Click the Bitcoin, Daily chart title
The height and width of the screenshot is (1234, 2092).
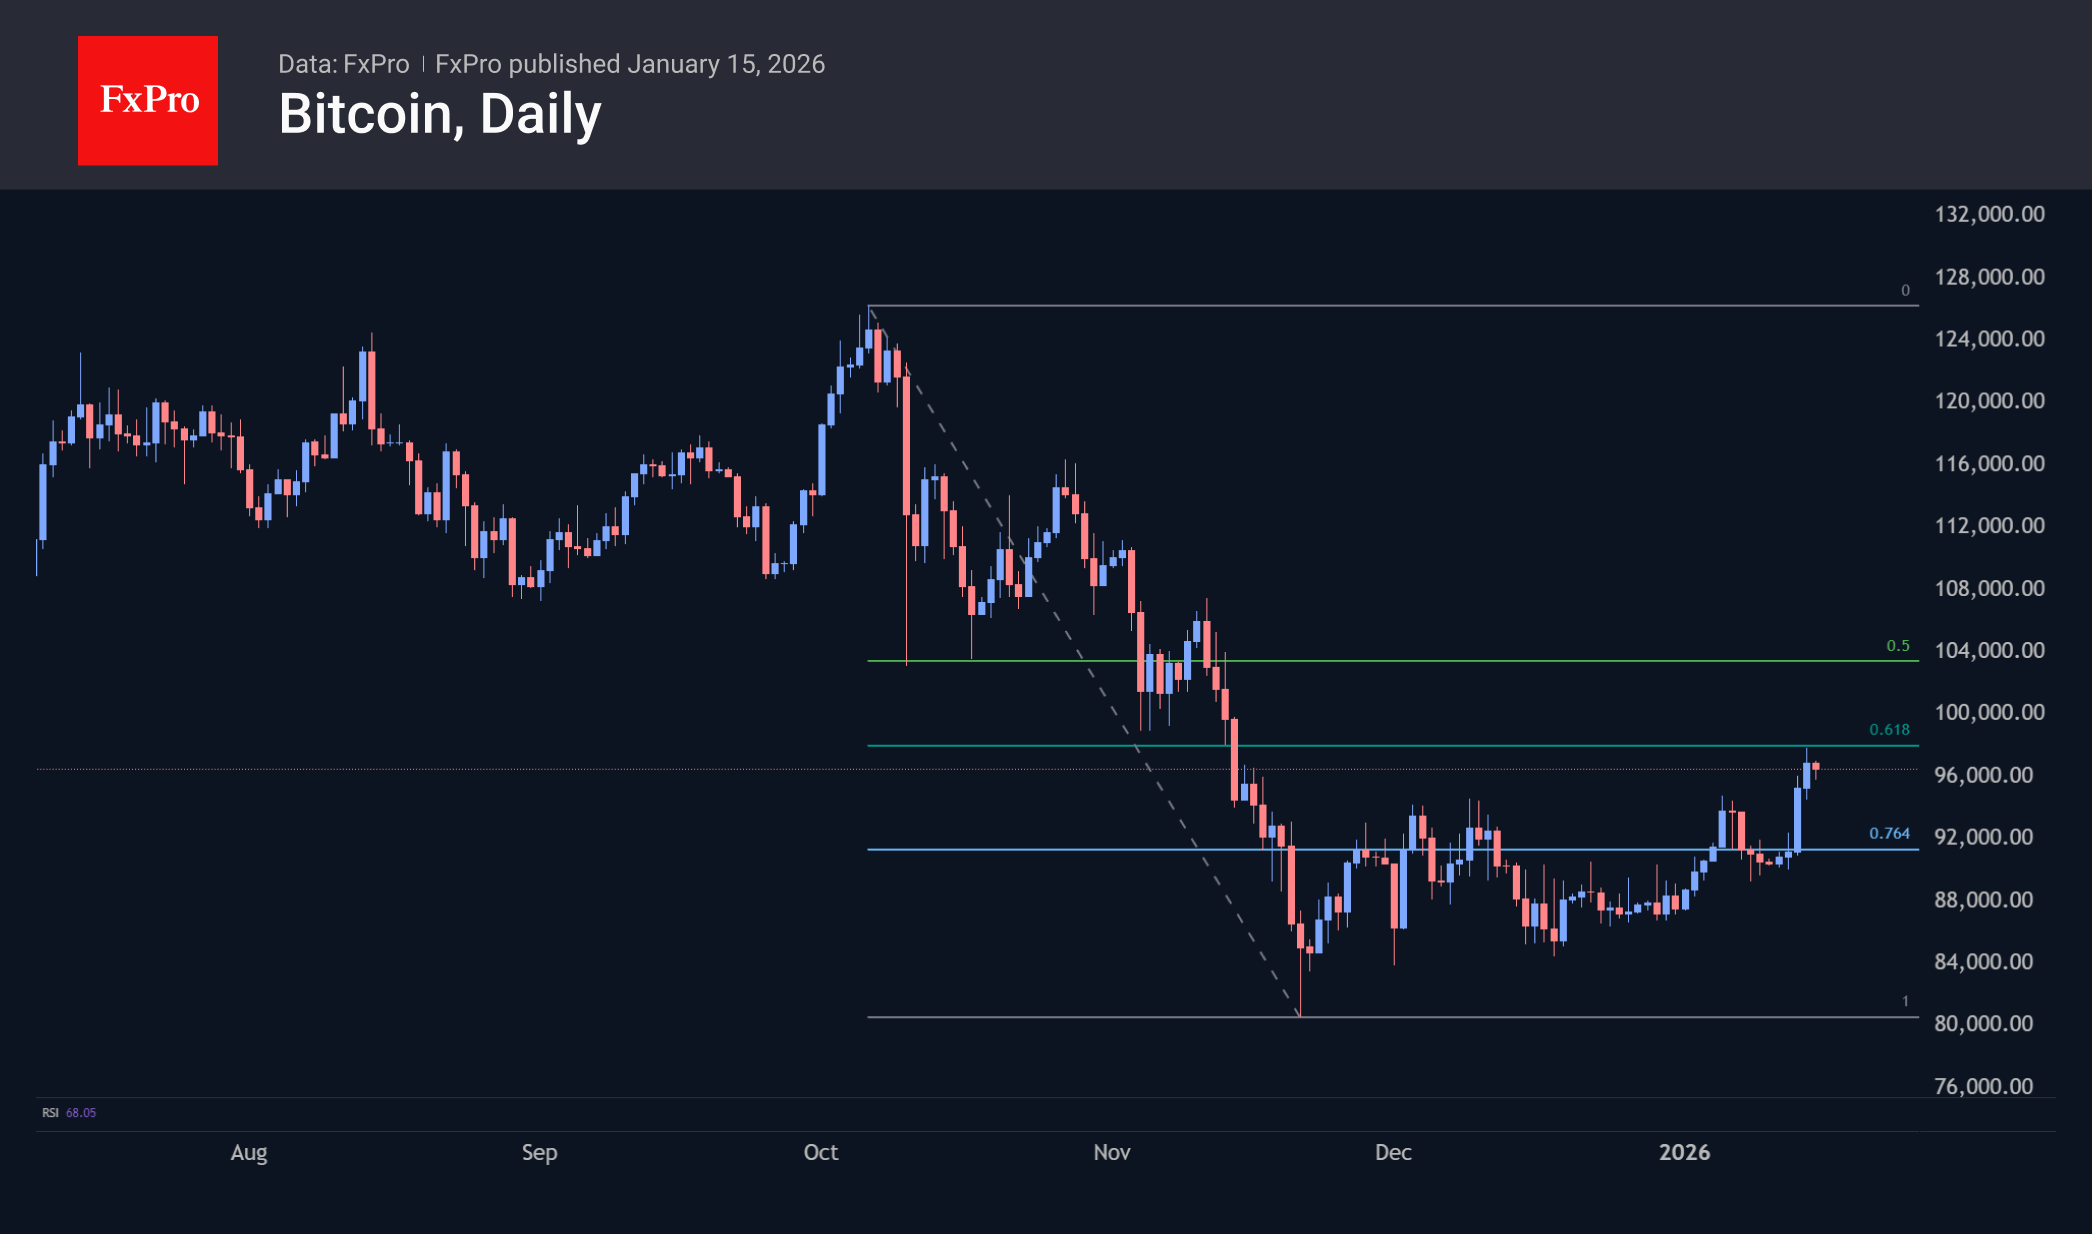tap(440, 114)
